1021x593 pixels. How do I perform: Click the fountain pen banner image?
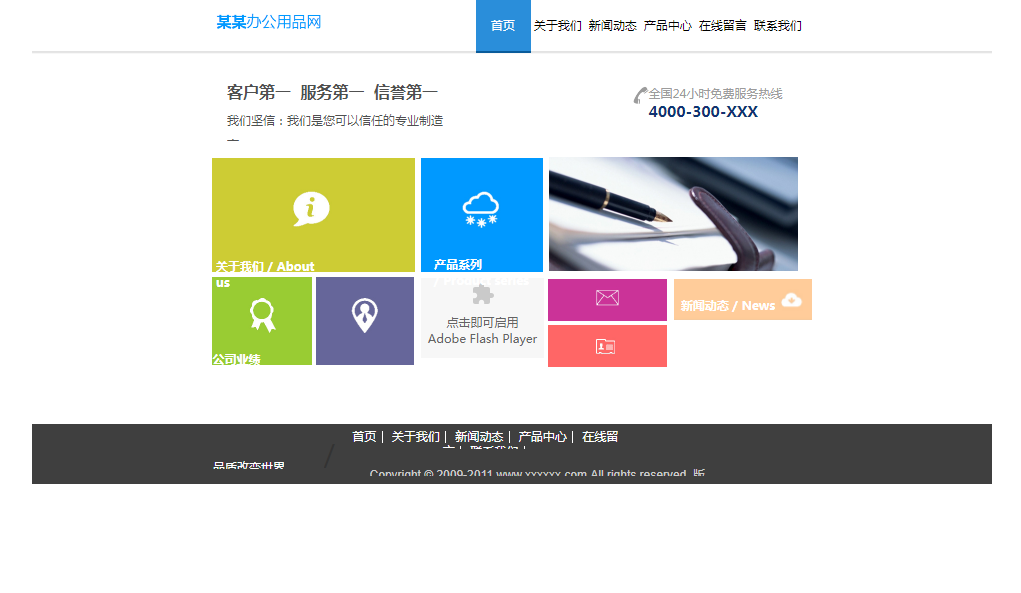[673, 214]
